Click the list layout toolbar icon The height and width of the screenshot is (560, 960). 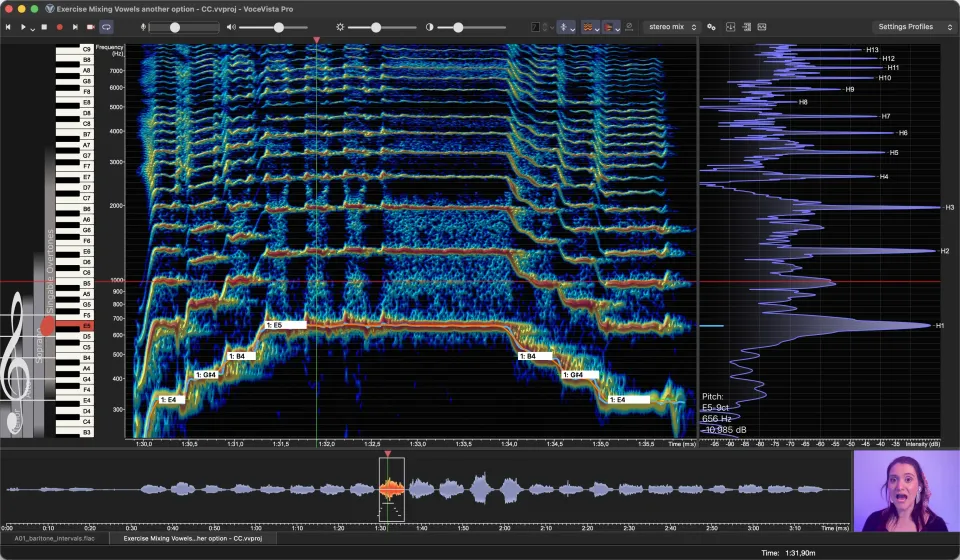(x=747, y=27)
